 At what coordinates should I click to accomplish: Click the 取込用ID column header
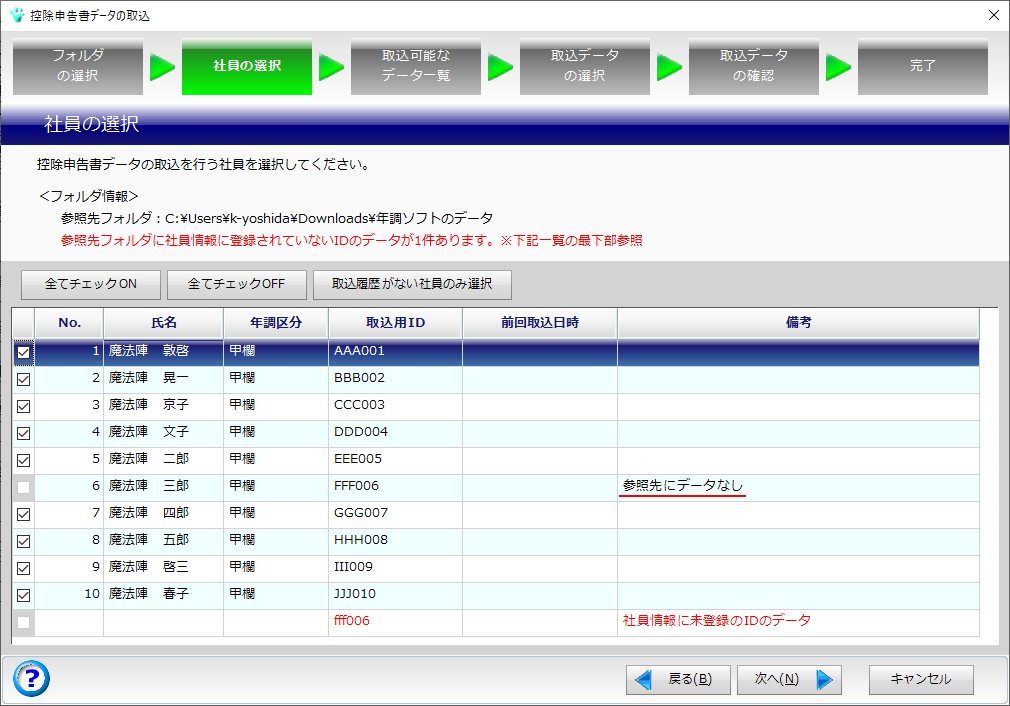(395, 323)
